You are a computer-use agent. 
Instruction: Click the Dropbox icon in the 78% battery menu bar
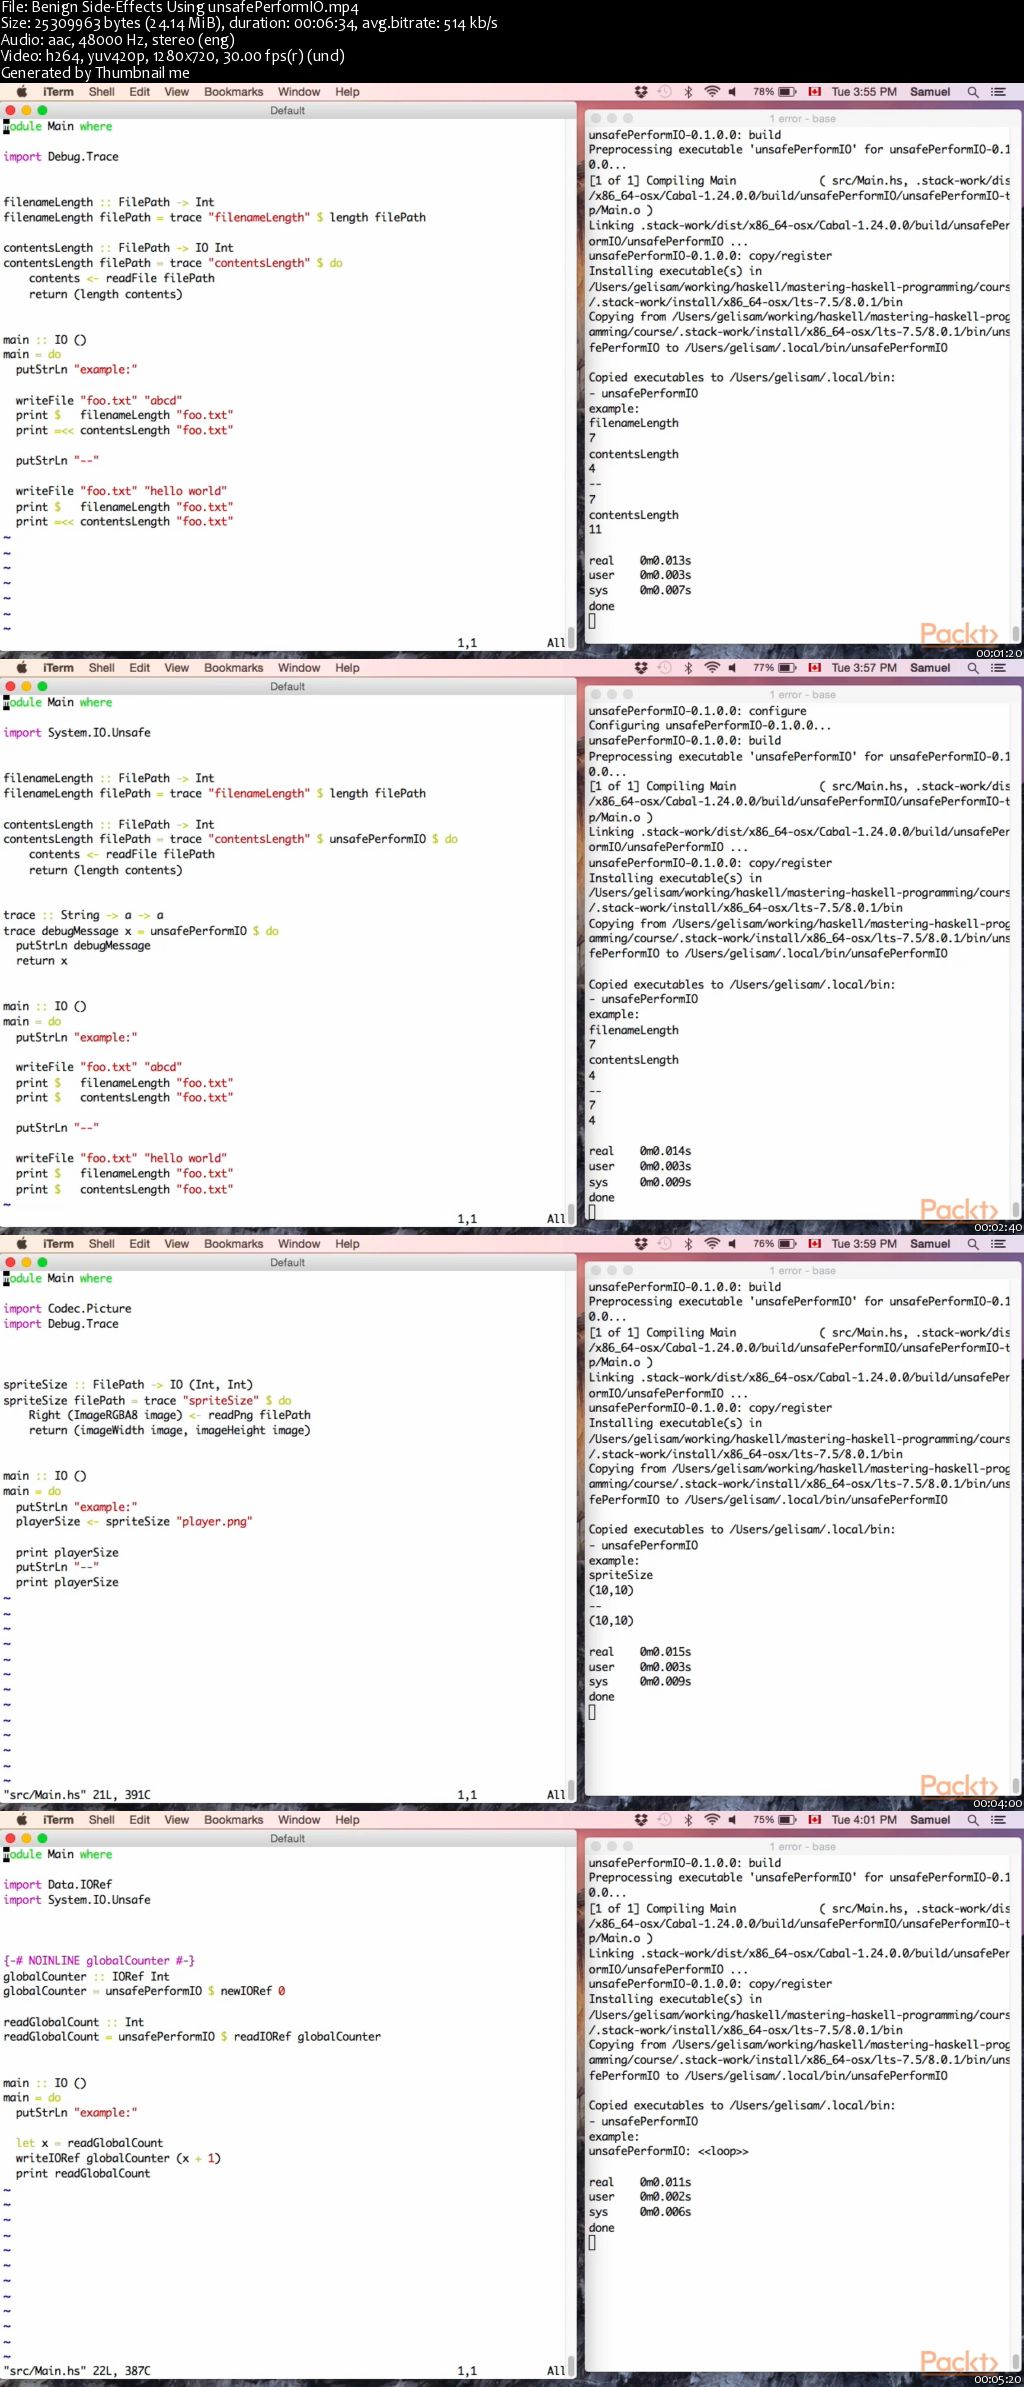coord(641,92)
